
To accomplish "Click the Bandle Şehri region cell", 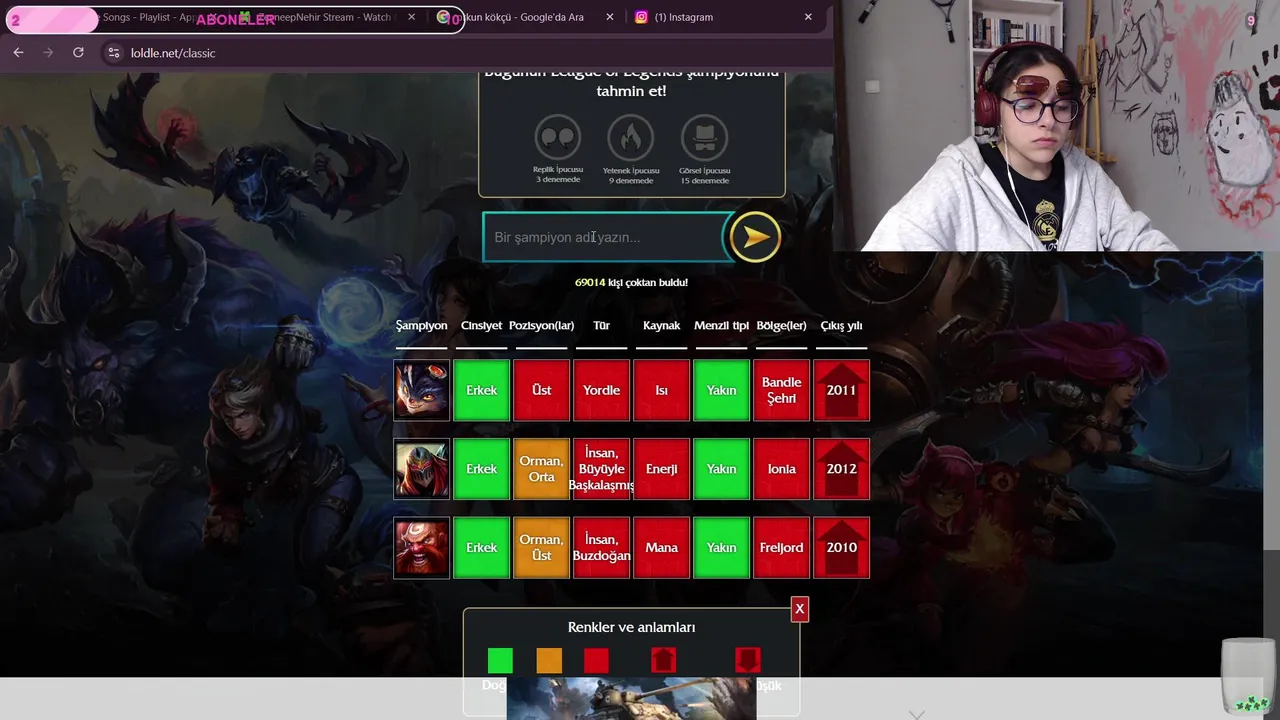I will [781, 390].
